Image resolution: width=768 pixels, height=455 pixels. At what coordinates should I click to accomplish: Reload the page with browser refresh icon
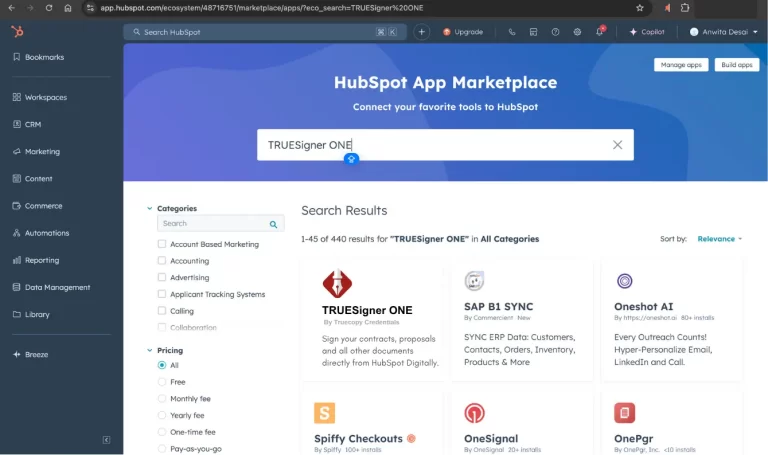[49, 8]
